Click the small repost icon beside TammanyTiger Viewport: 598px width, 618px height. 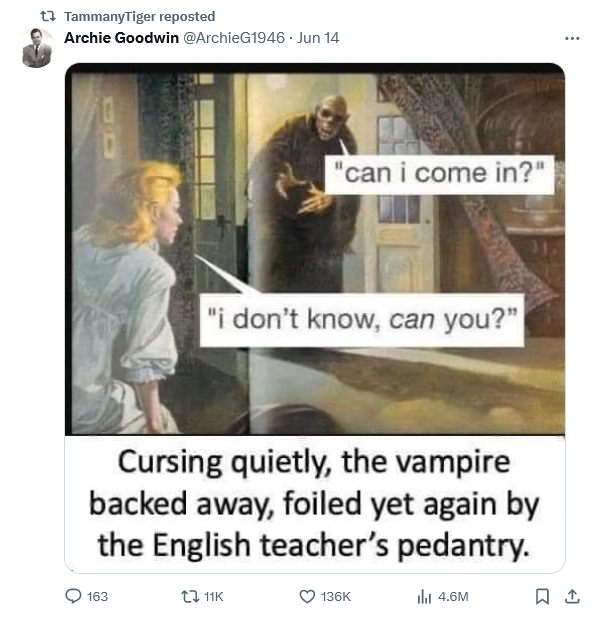pyautogui.click(x=48, y=17)
